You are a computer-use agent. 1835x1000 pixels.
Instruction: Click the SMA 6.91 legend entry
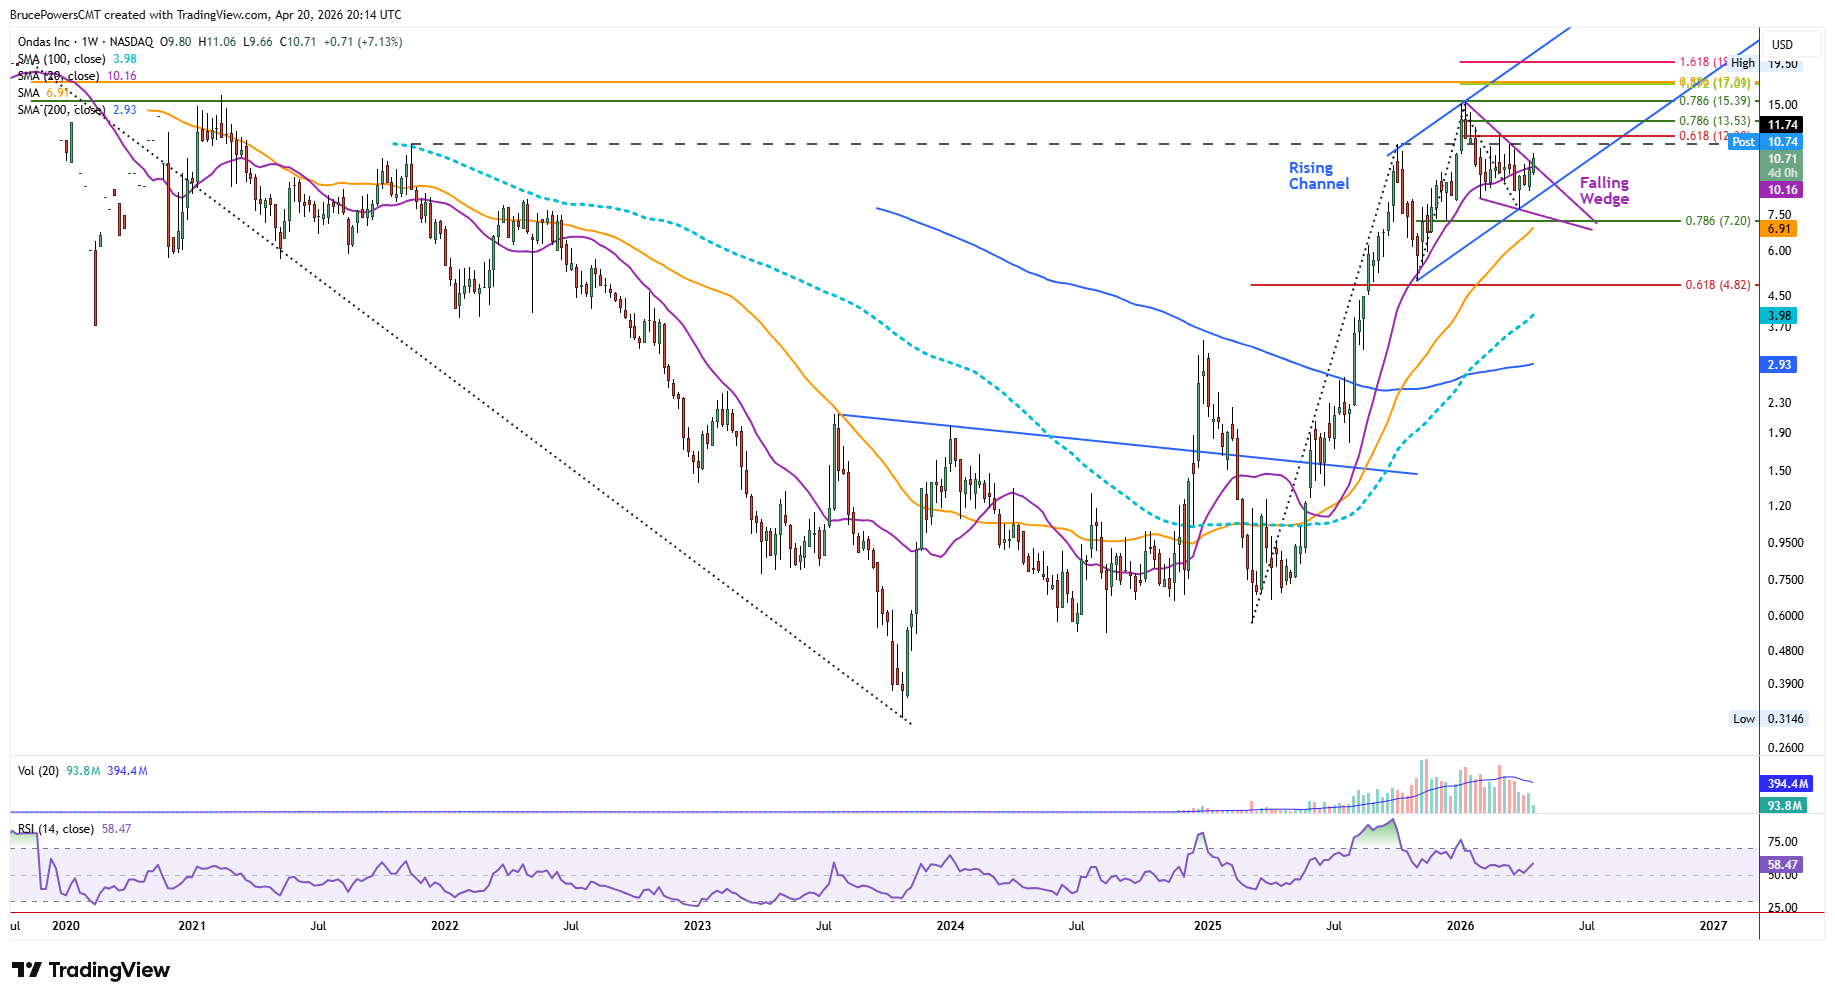coord(43,93)
